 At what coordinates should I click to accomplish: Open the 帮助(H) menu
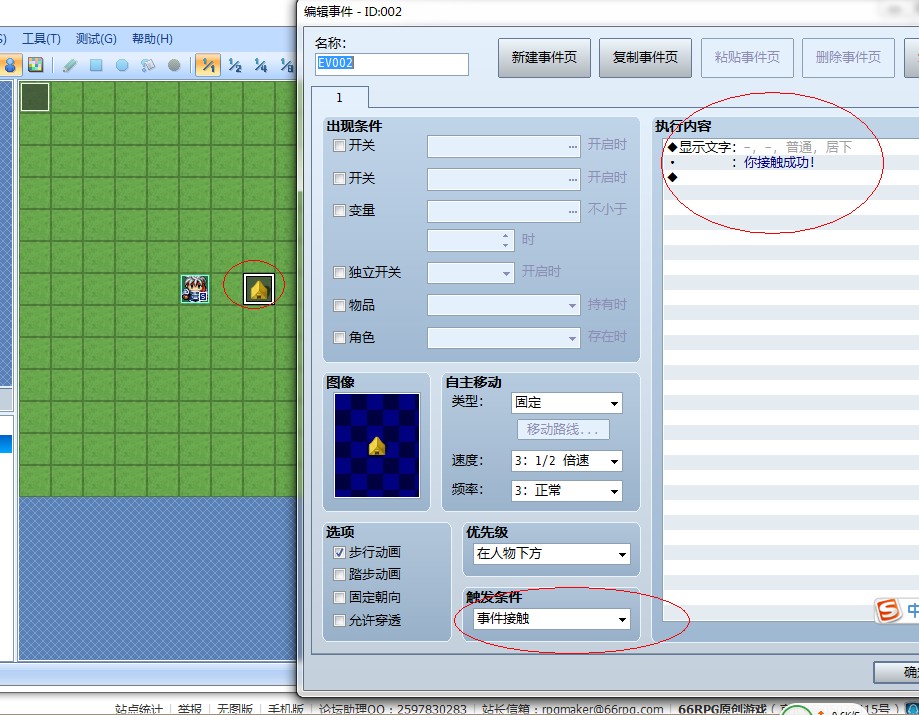click(x=152, y=39)
